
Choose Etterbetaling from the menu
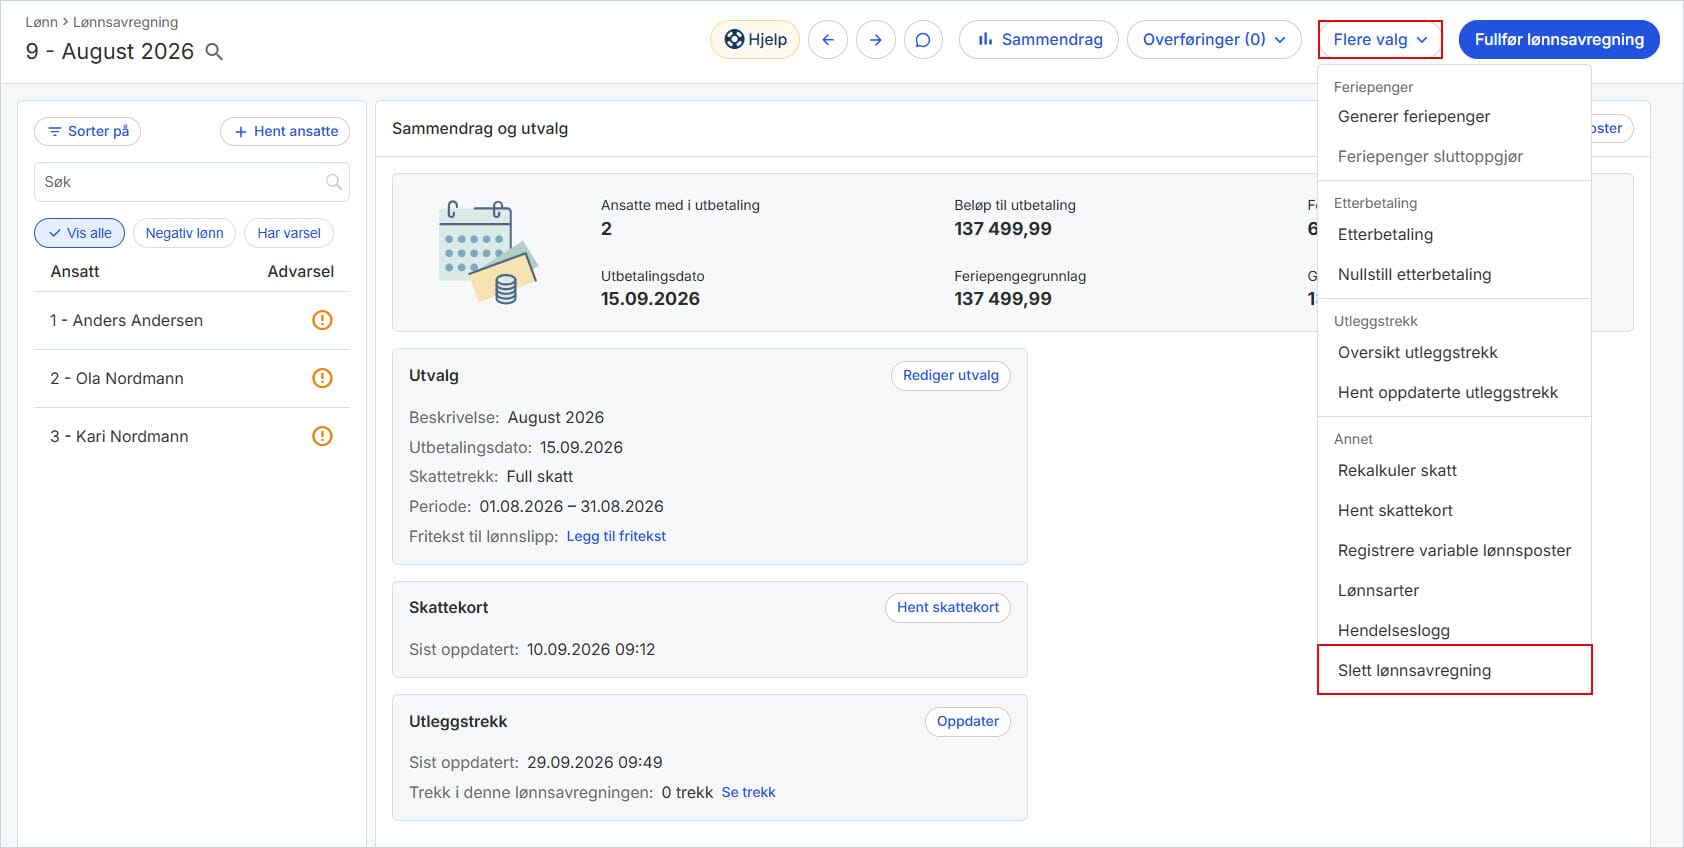(1454, 234)
